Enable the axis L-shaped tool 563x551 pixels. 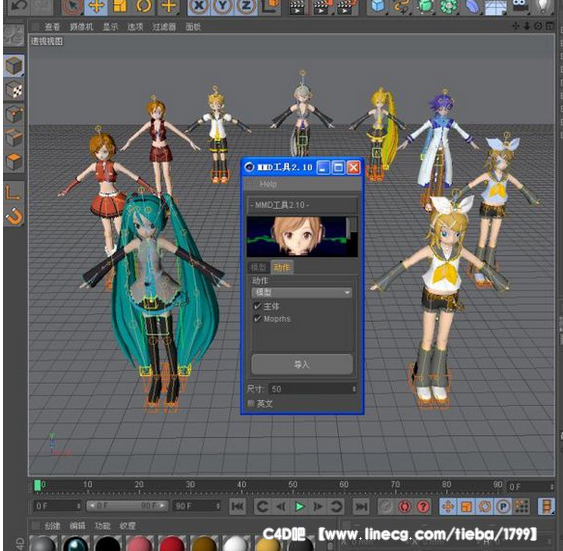click(14, 192)
